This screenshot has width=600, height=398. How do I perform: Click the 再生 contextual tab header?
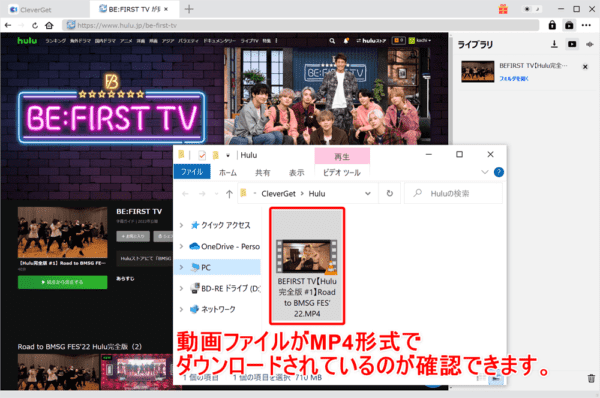pyautogui.click(x=342, y=157)
